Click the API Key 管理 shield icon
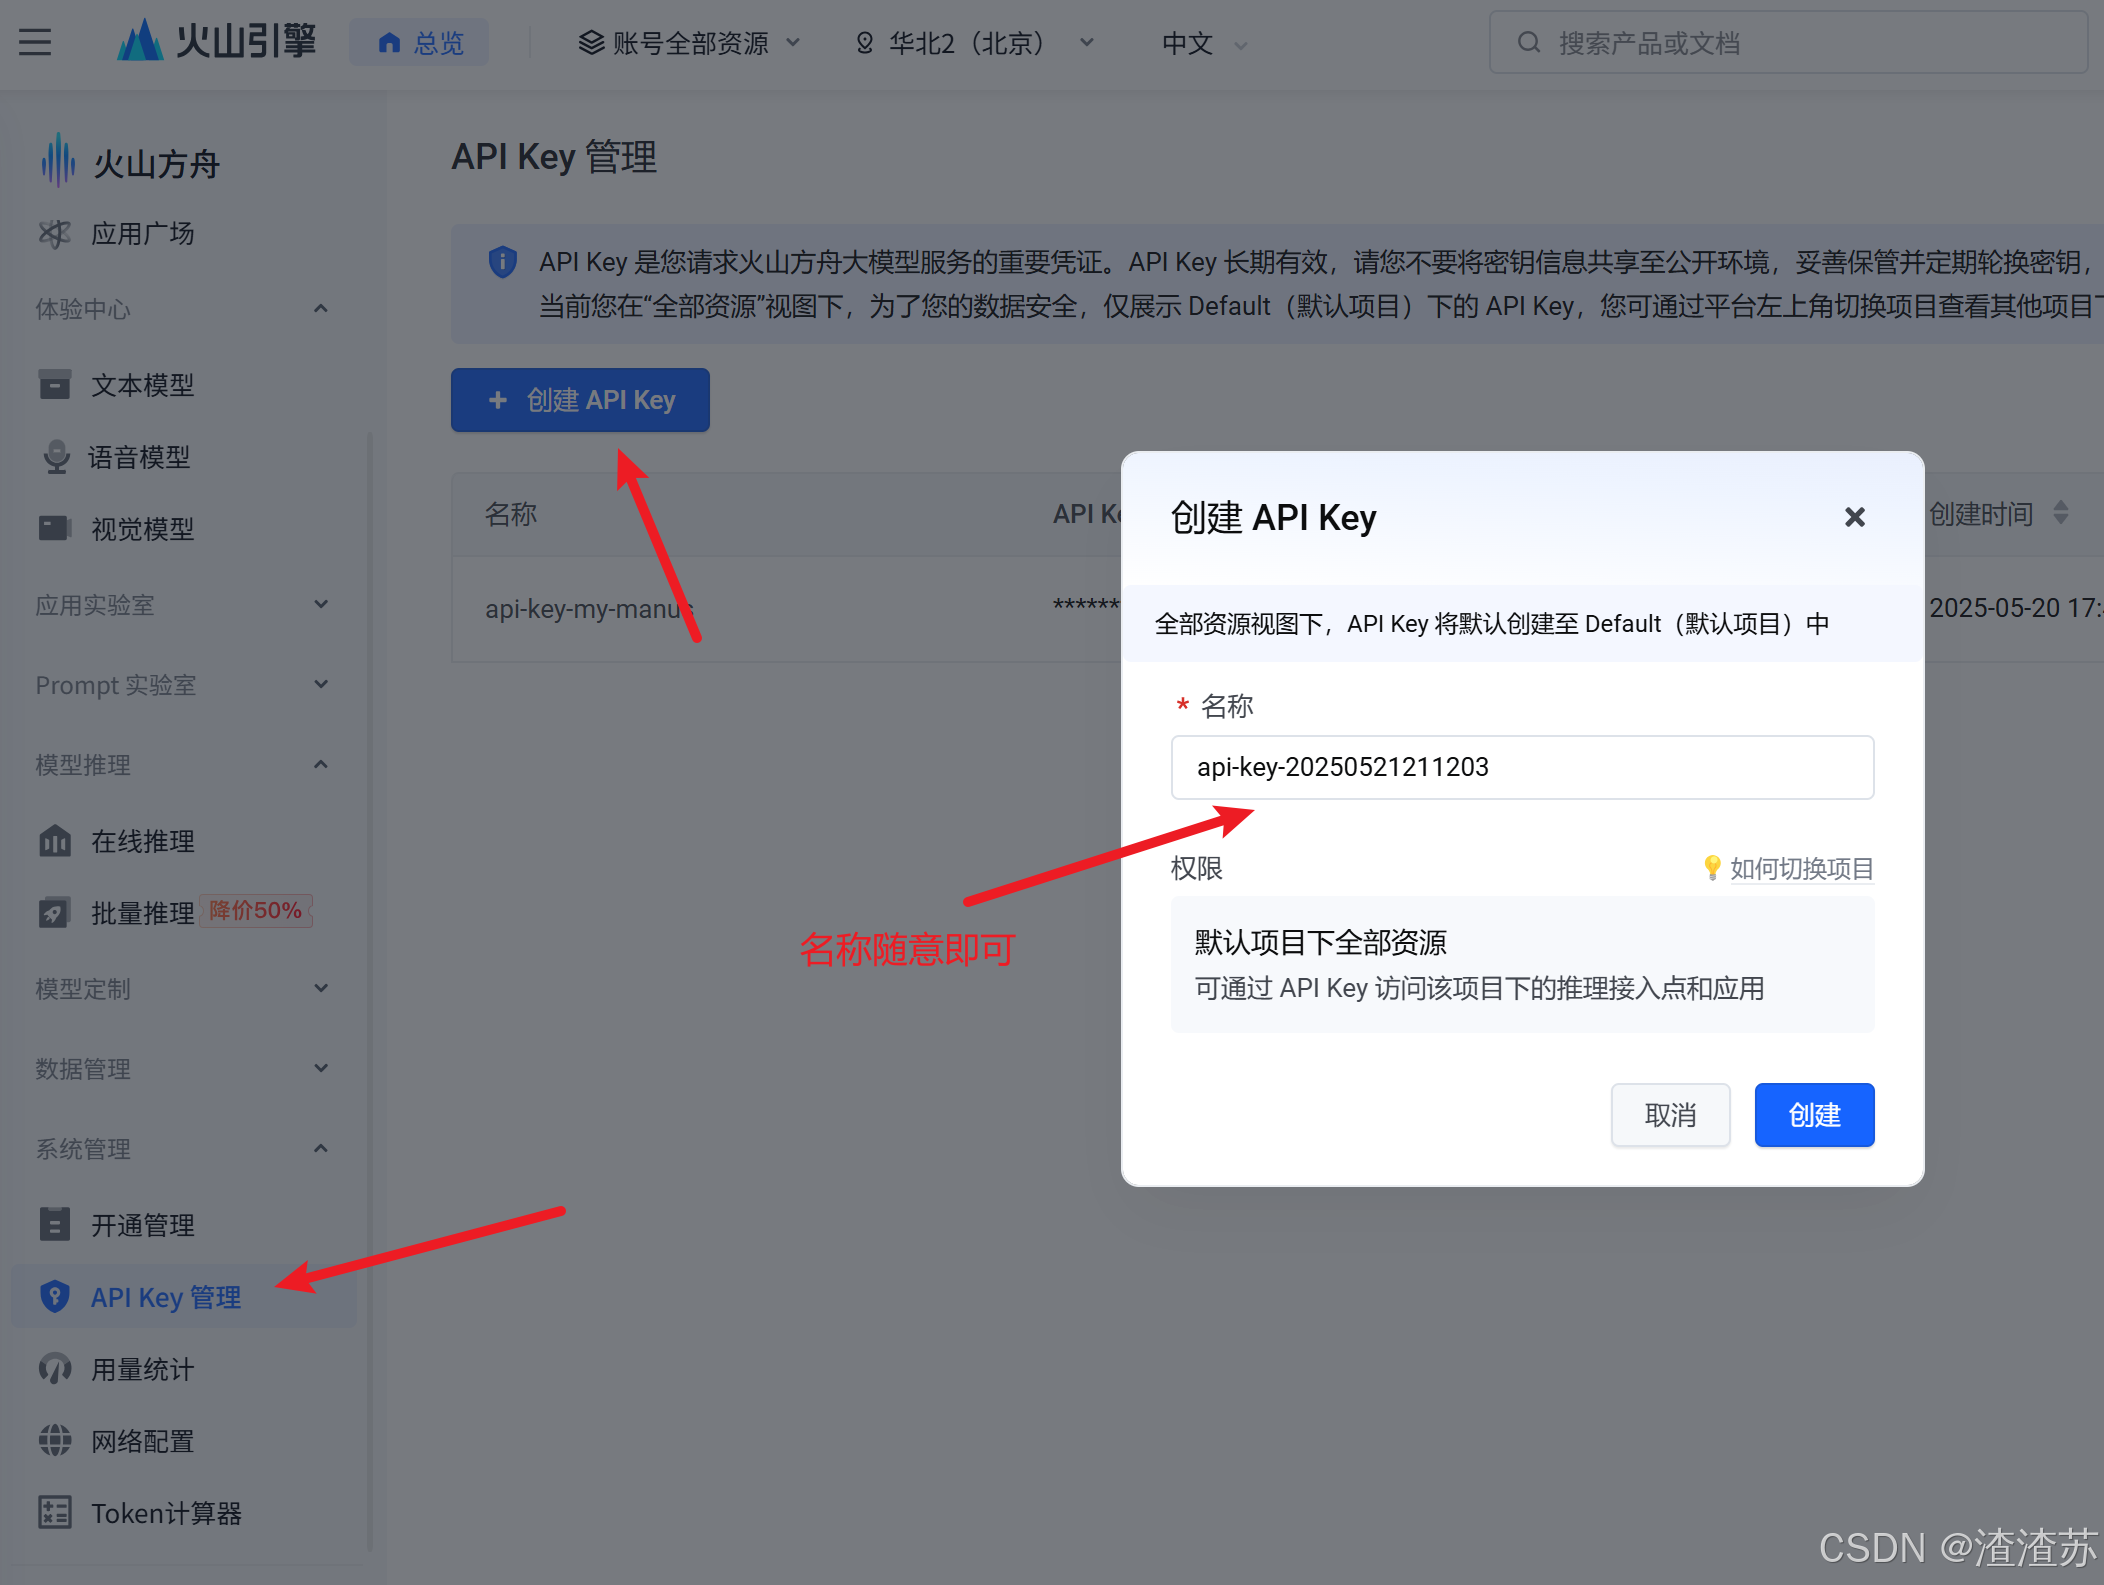Viewport: 2104px width, 1585px height. (x=55, y=1296)
